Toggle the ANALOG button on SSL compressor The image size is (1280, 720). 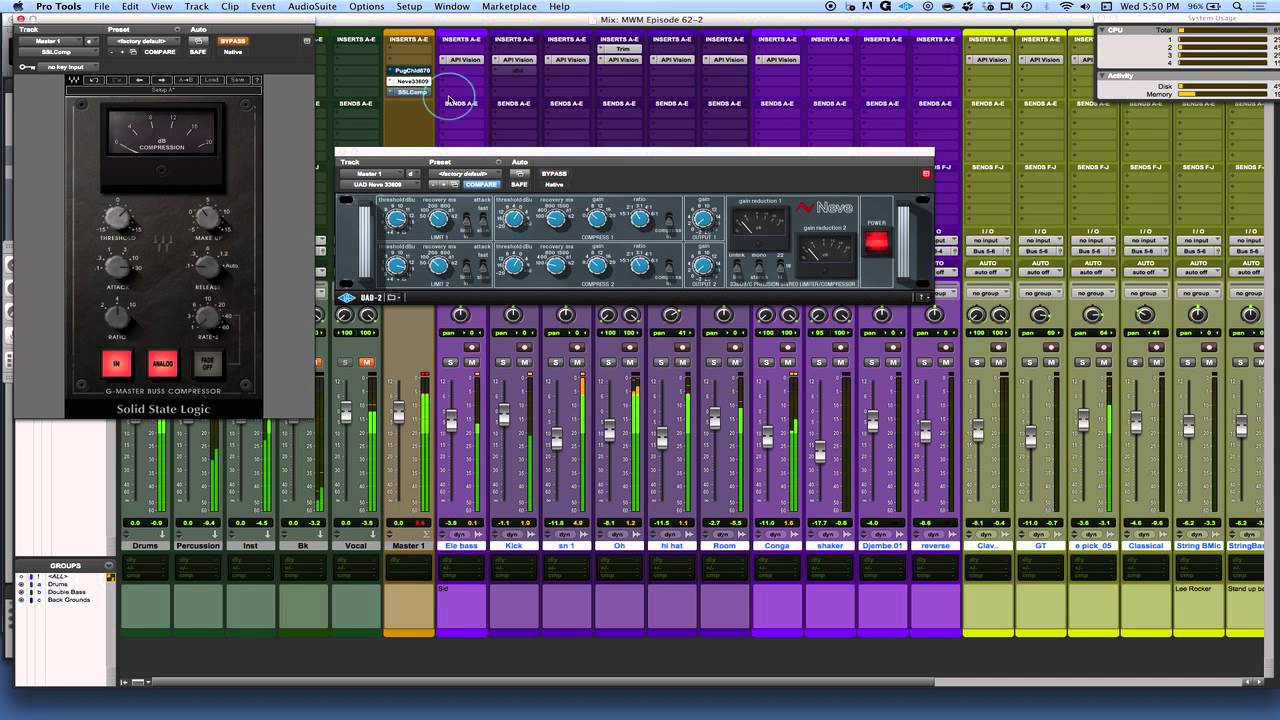click(x=162, y=363)
